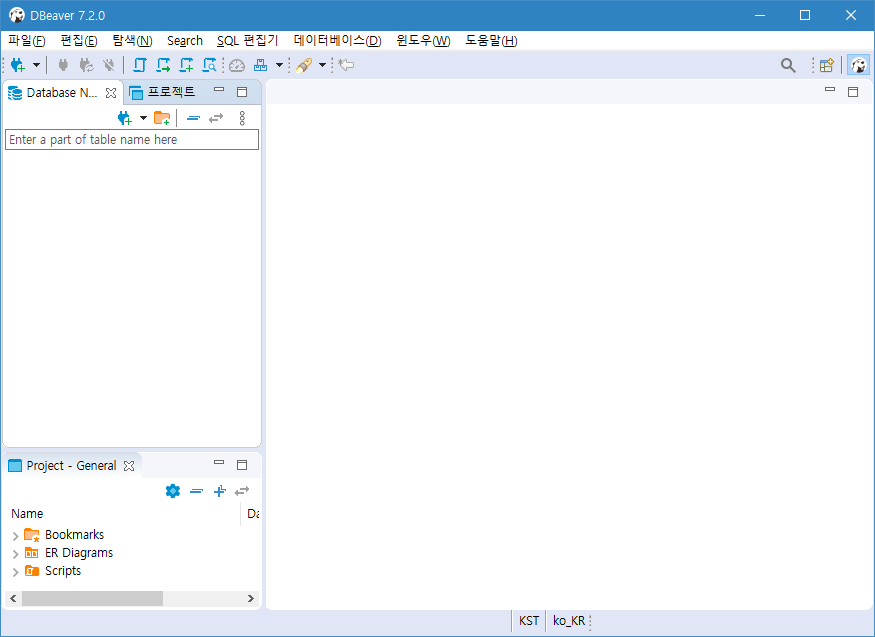This screenshot has width=875, height=637.
Task: Close the Project - General tab
Action: click(129, 466)
